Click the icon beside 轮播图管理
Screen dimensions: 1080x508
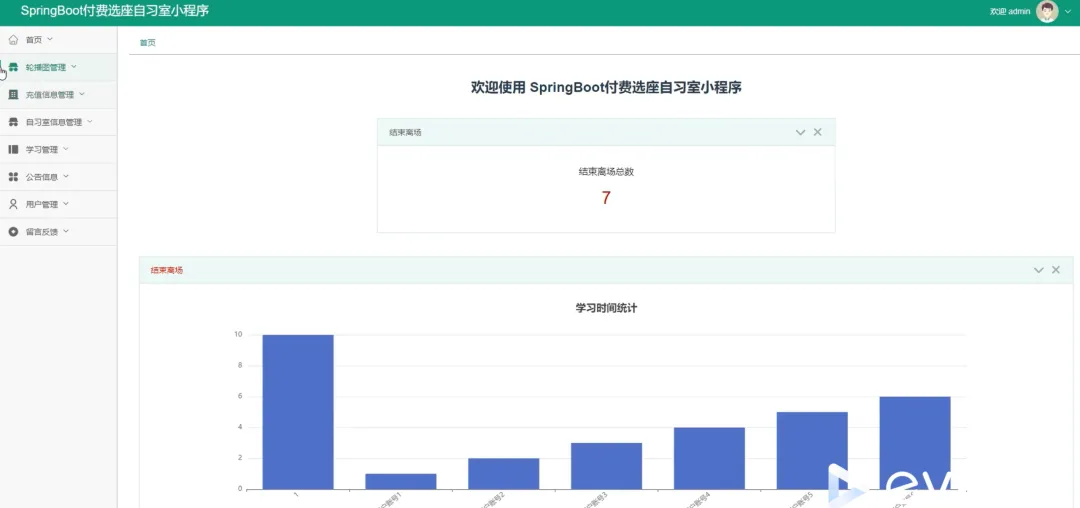pyautogui.click(x=13, y=67)
